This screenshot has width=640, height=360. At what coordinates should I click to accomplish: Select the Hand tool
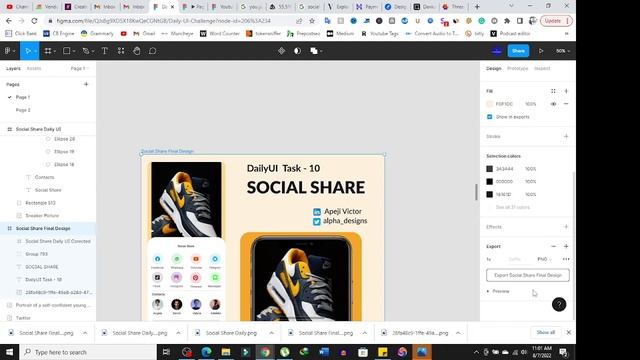137,51
